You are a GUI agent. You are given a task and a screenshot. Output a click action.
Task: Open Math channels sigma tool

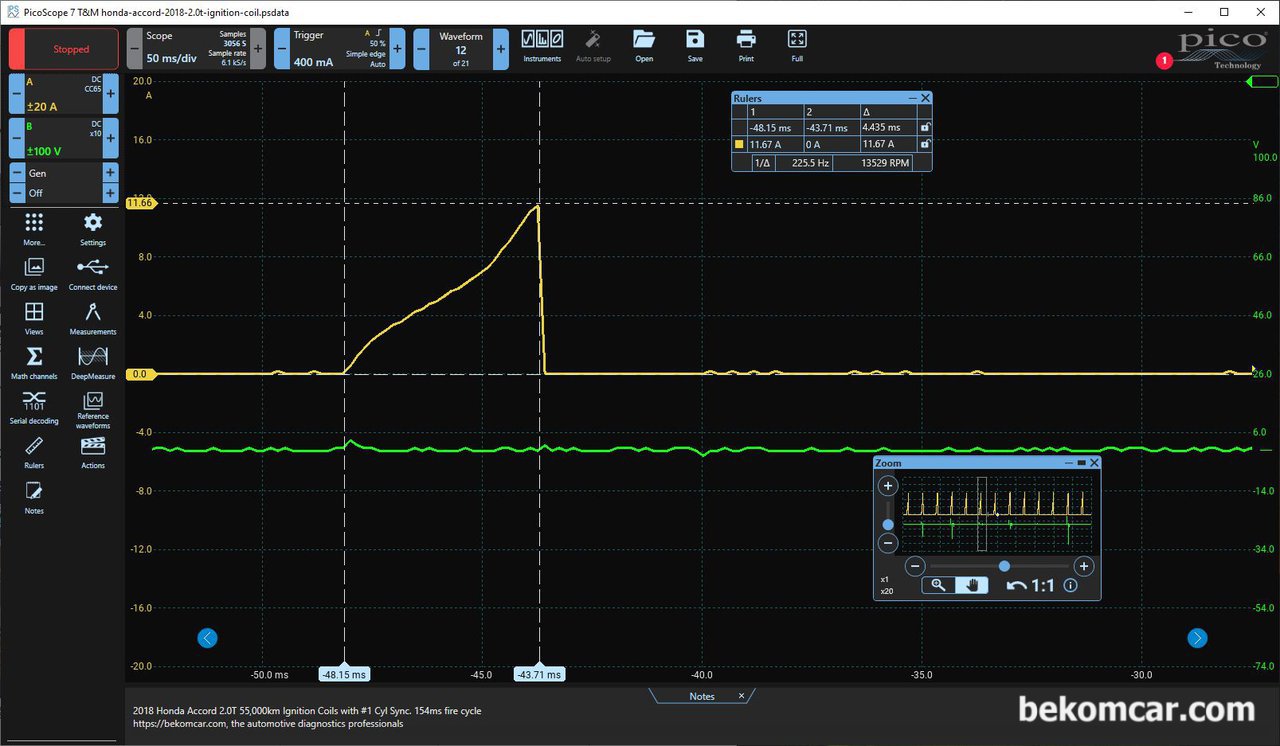coord(34,362)
